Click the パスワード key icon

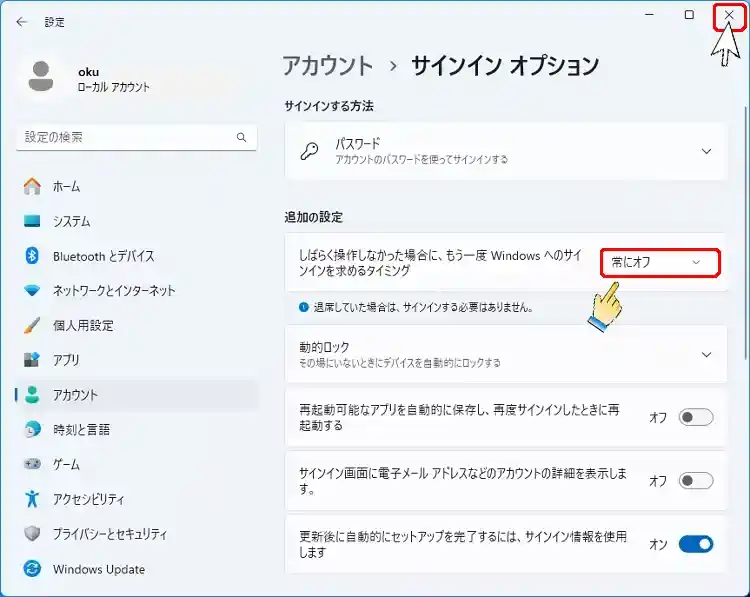click(309, 151)
